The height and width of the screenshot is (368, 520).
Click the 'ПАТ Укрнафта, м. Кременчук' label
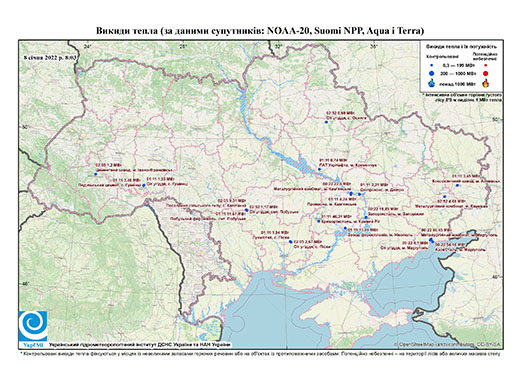[x=348, y=165]
